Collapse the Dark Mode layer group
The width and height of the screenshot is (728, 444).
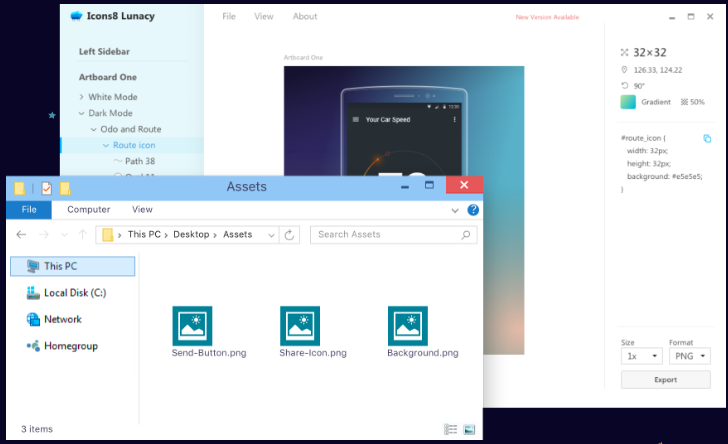point(82,113)
